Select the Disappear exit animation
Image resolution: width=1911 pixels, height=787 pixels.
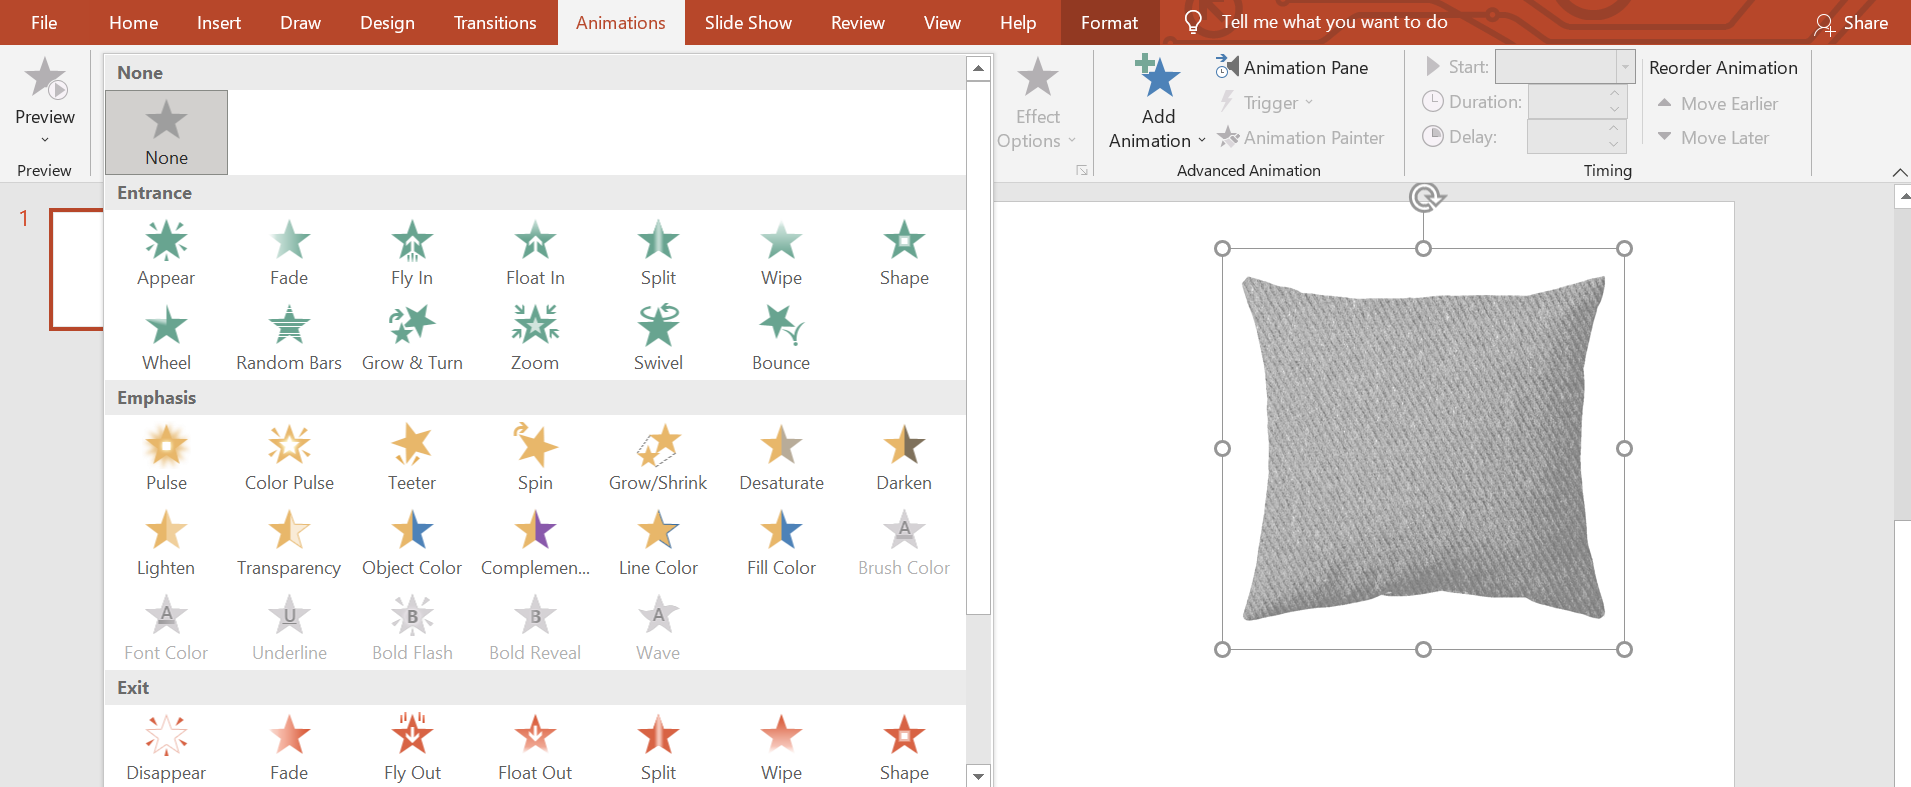click(166, 747)
